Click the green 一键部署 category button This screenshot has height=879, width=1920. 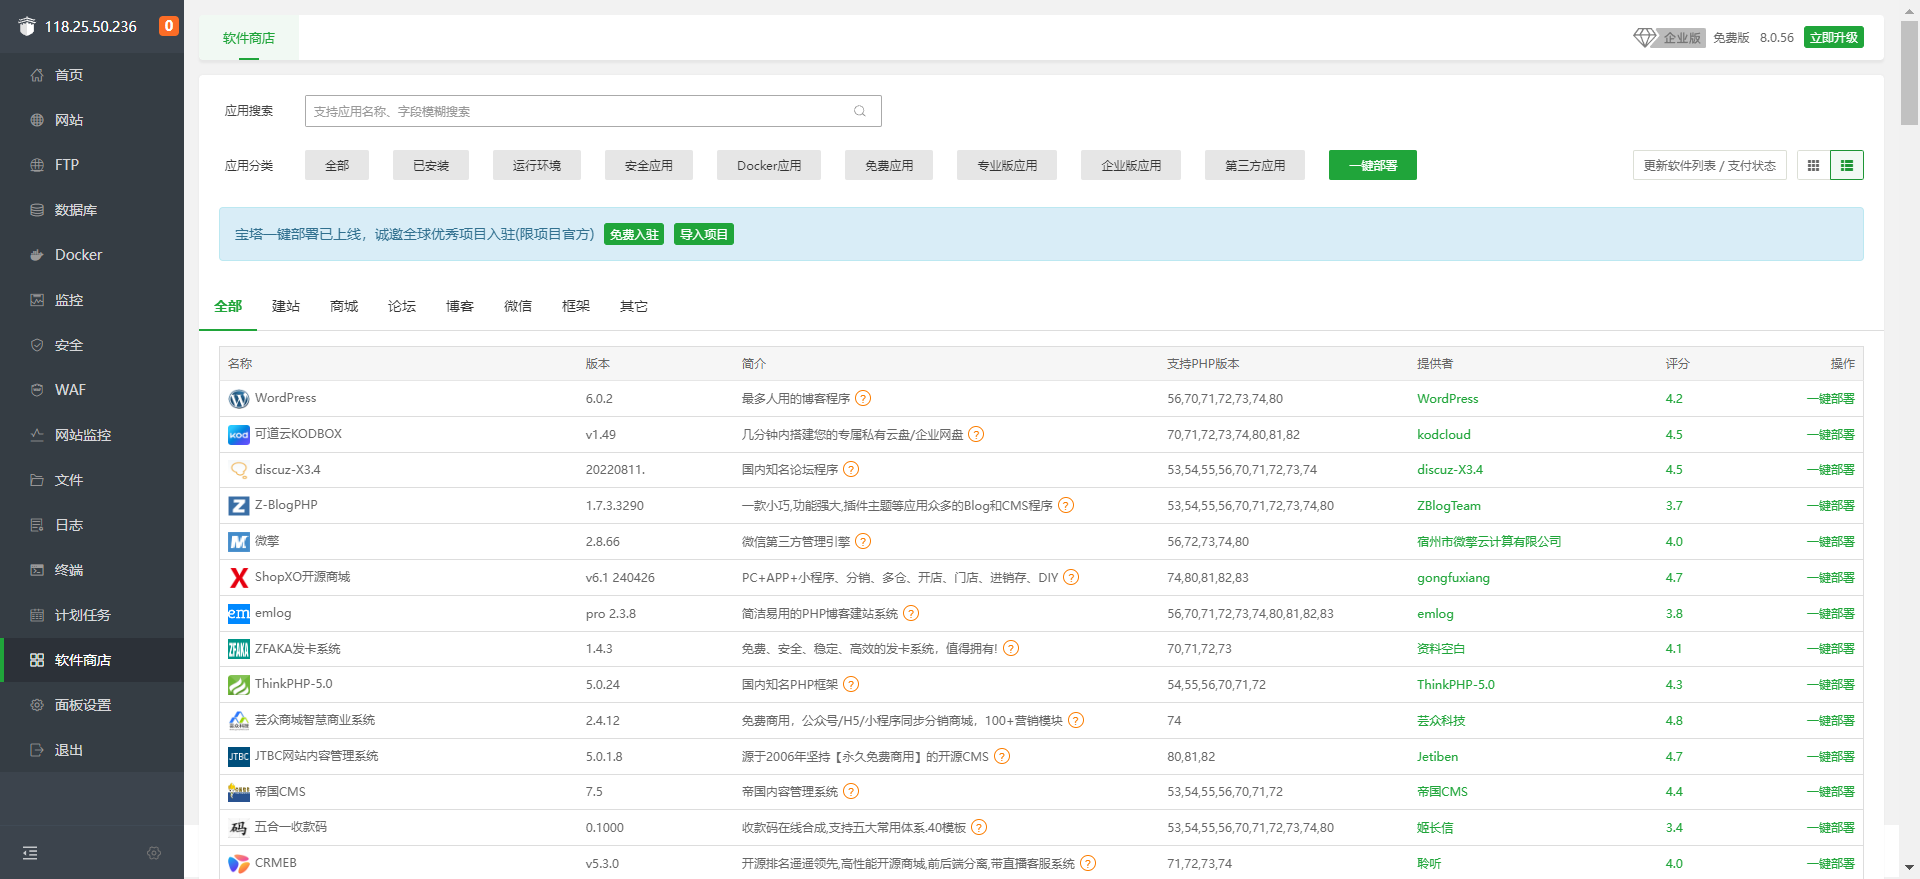pos(1373,165)
